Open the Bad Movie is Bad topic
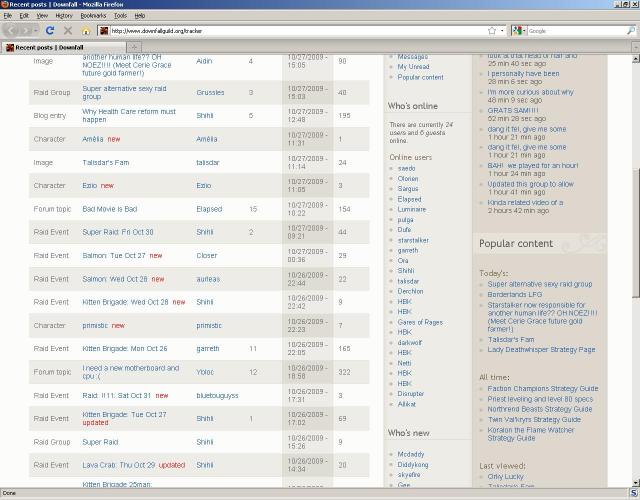 coord(109,209)
